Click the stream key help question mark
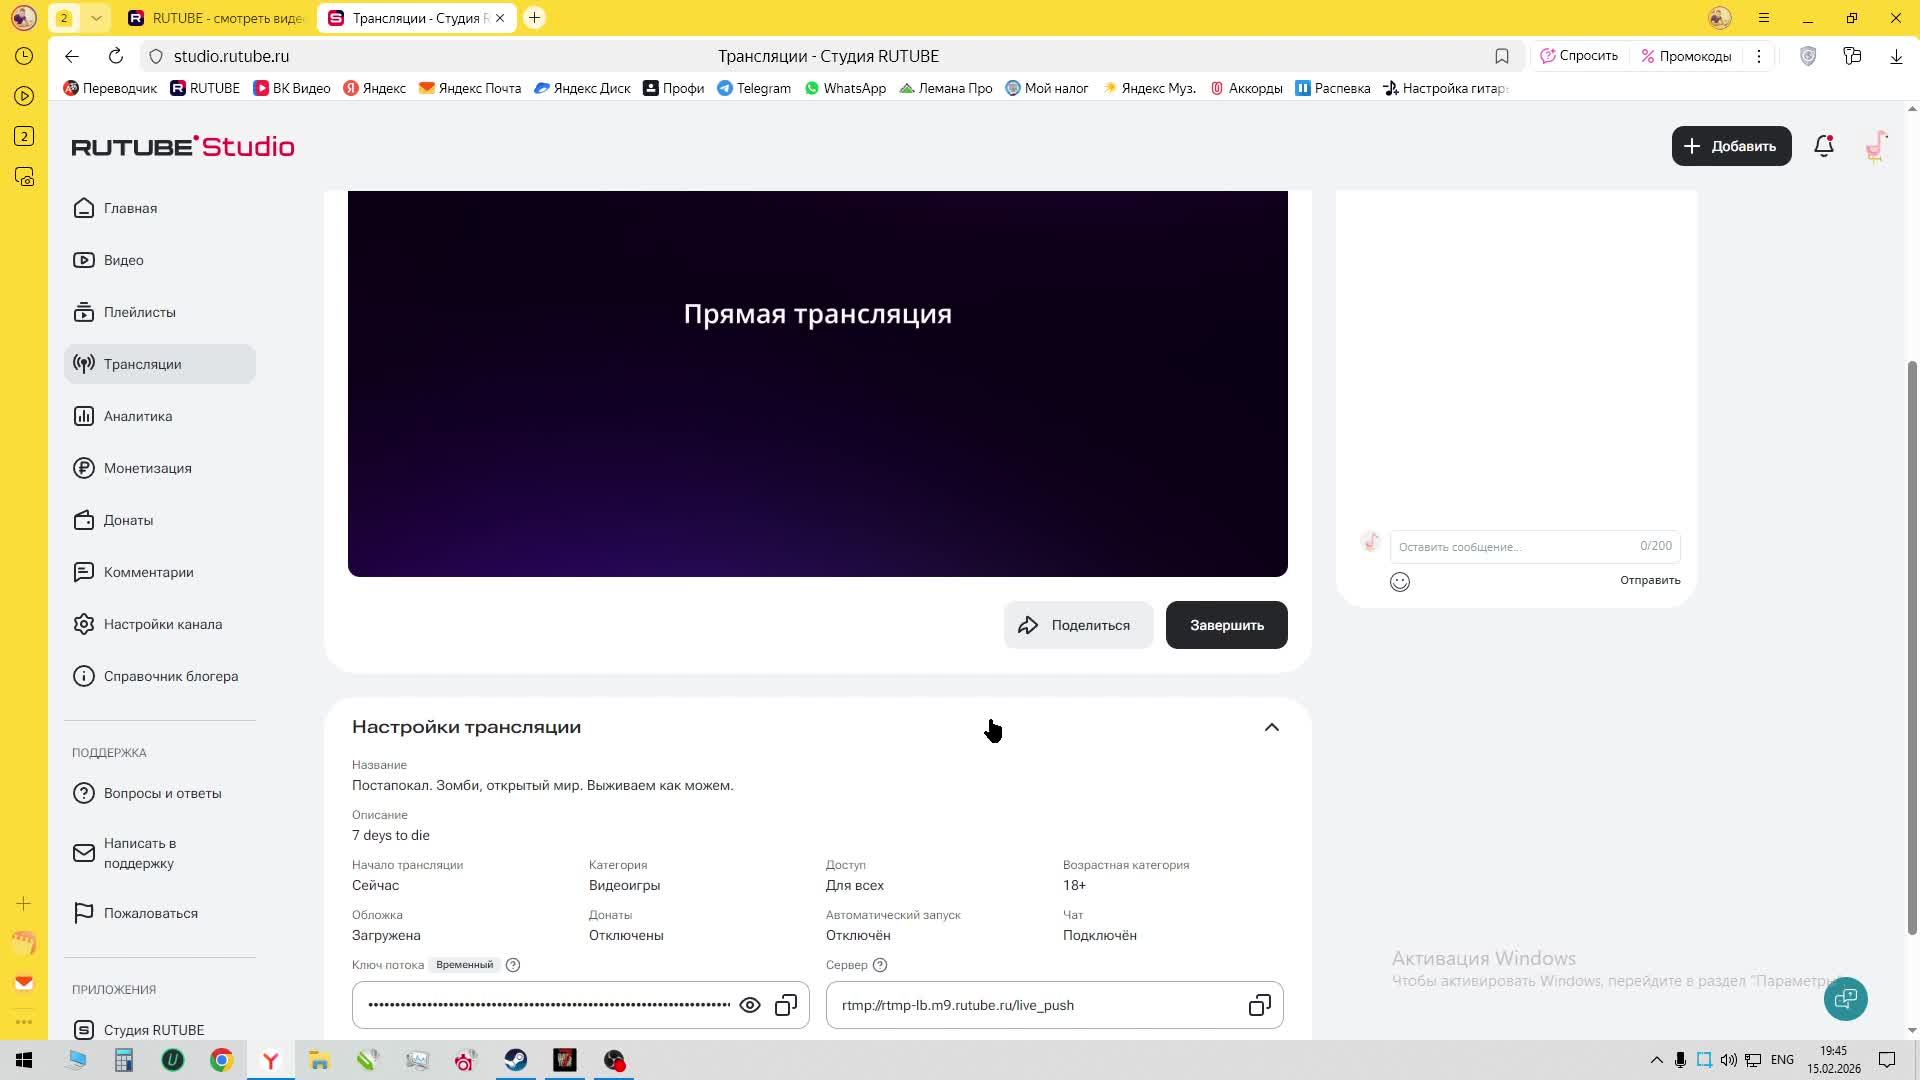This screenshot has width=1920, height=1080. tap(513, 965)
